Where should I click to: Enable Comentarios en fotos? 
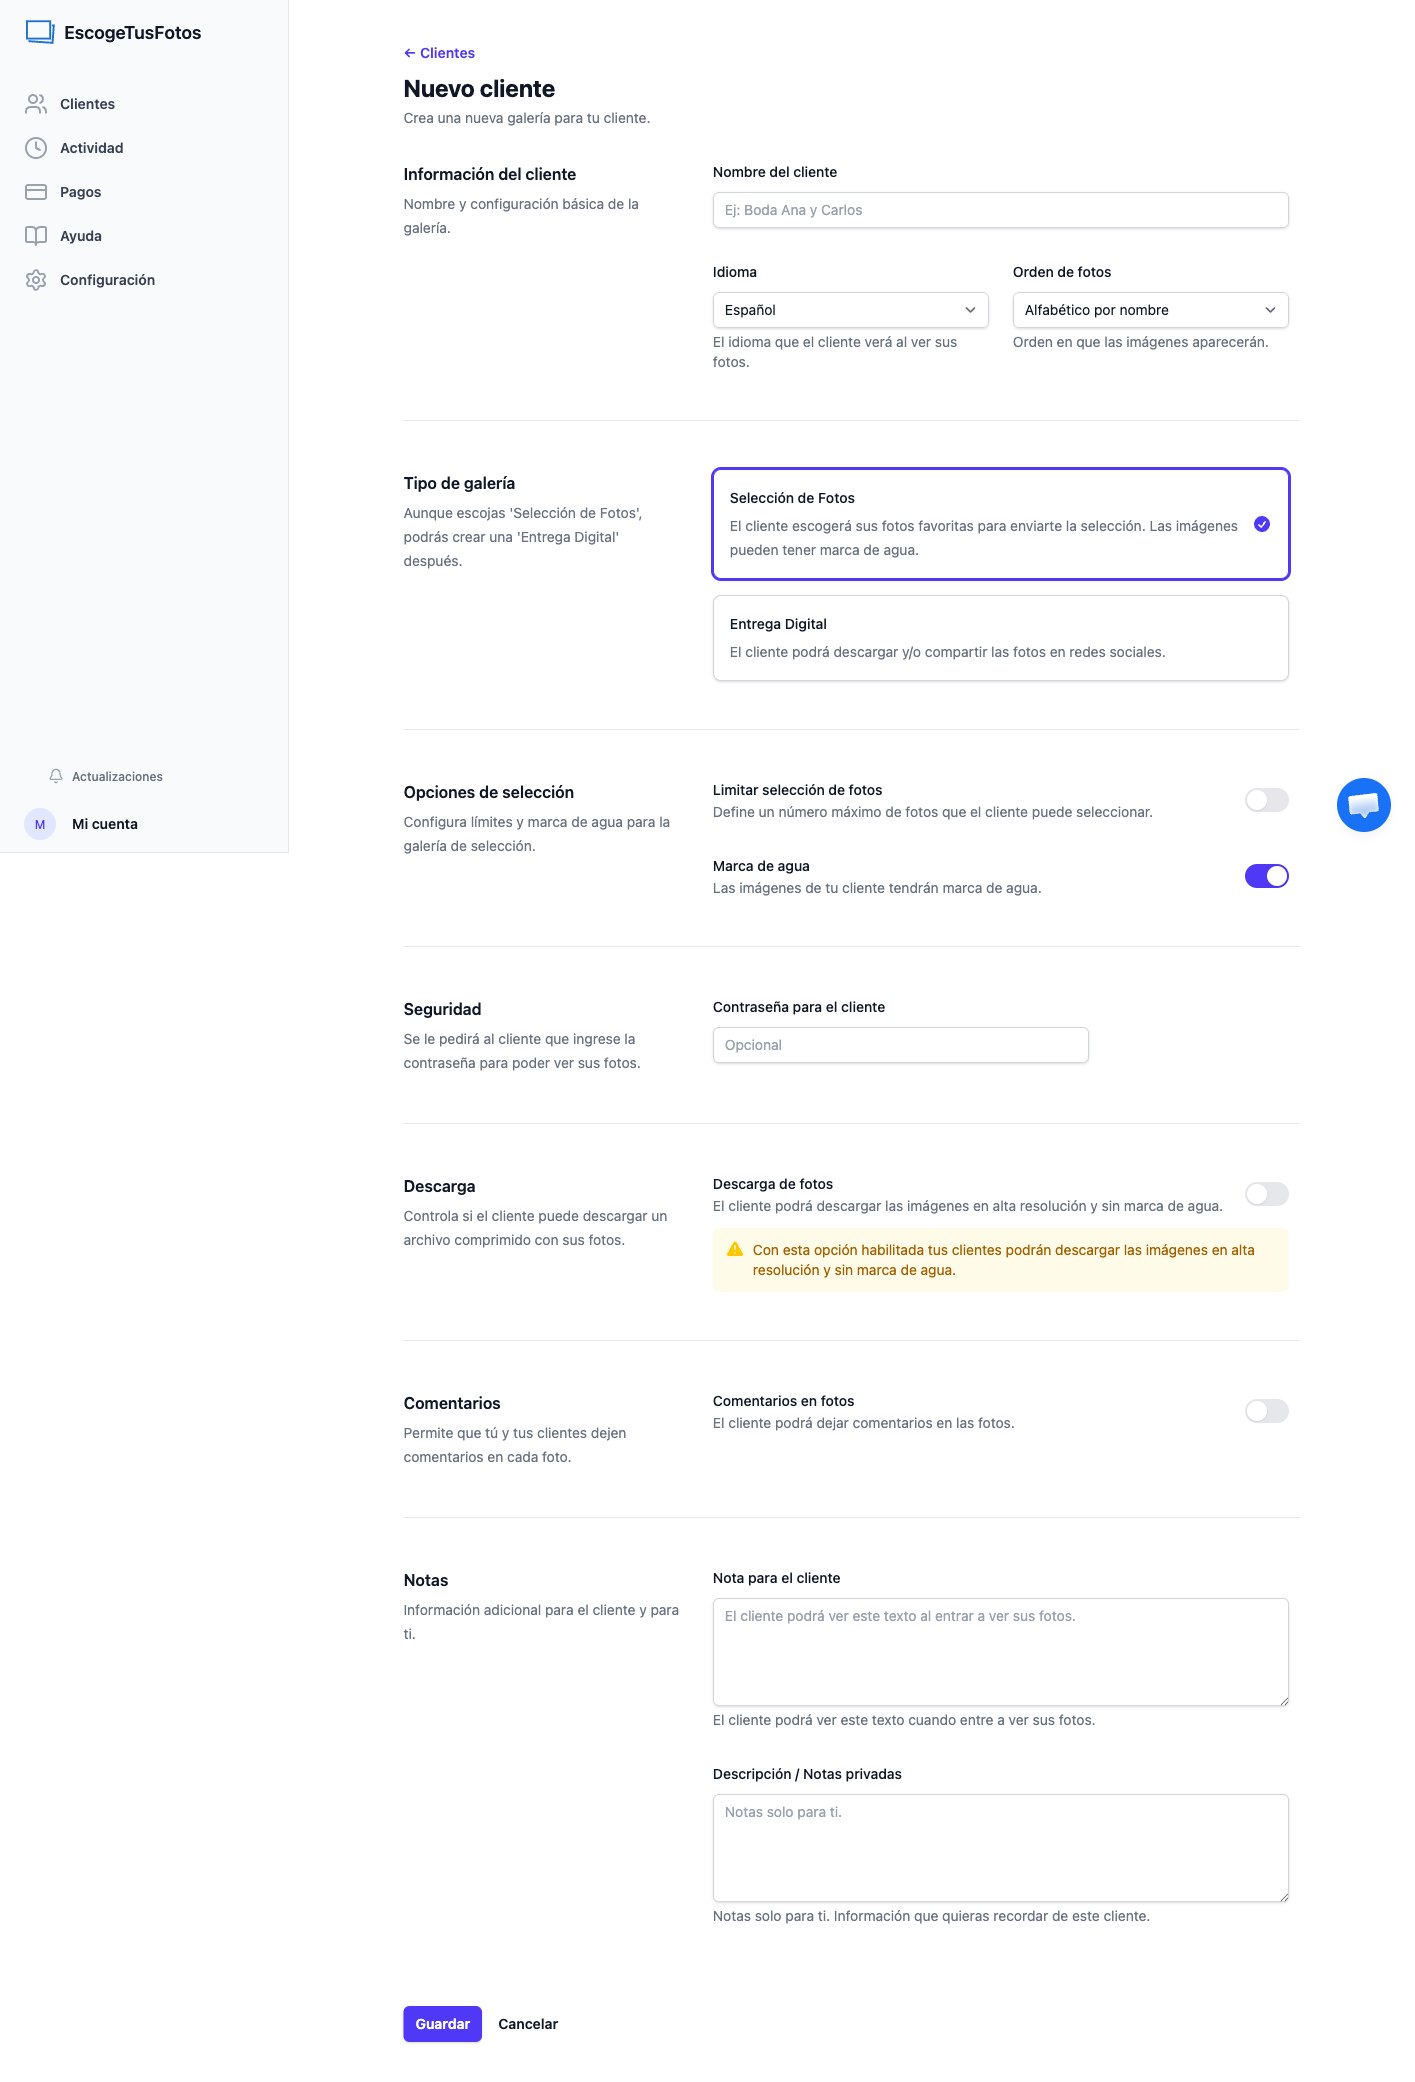1267,1411
